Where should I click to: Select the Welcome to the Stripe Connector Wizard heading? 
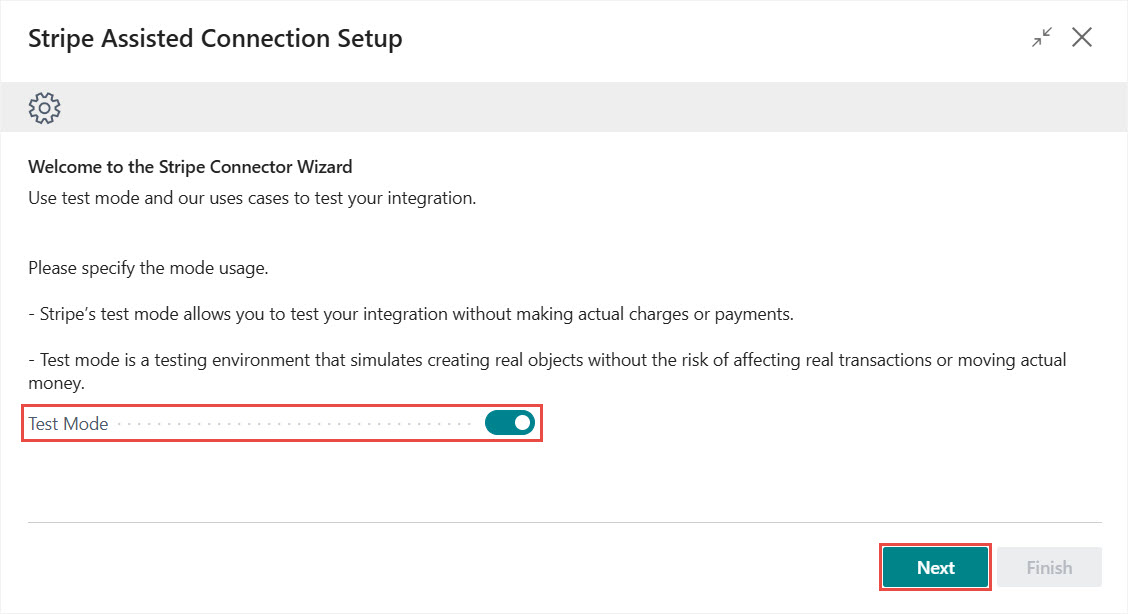pos(190,167)
